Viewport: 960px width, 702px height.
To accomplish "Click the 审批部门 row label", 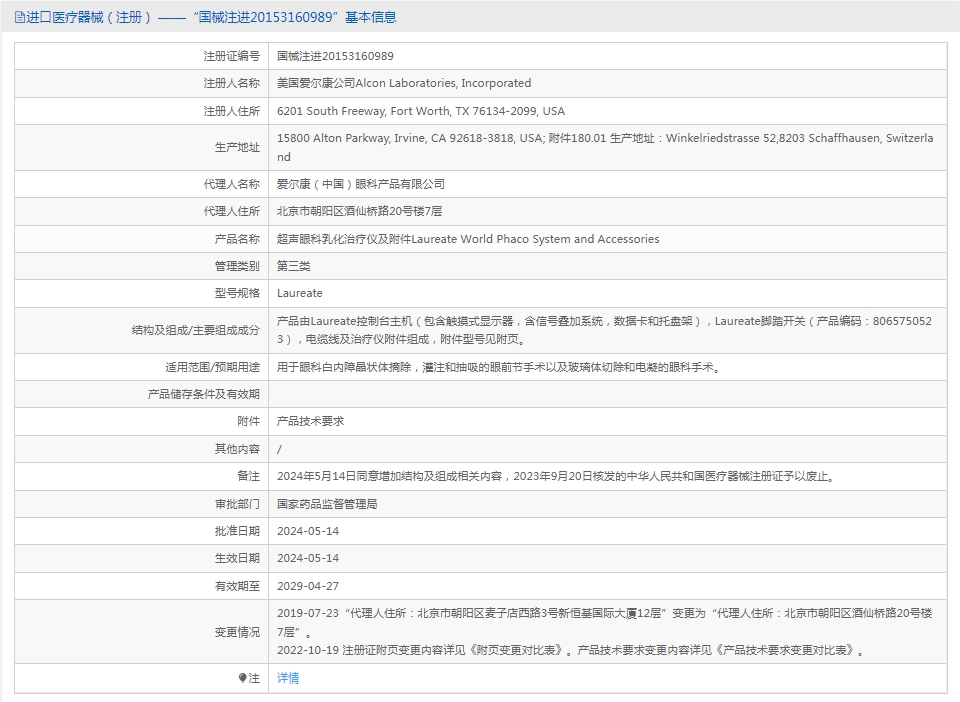I will (237, 504).
